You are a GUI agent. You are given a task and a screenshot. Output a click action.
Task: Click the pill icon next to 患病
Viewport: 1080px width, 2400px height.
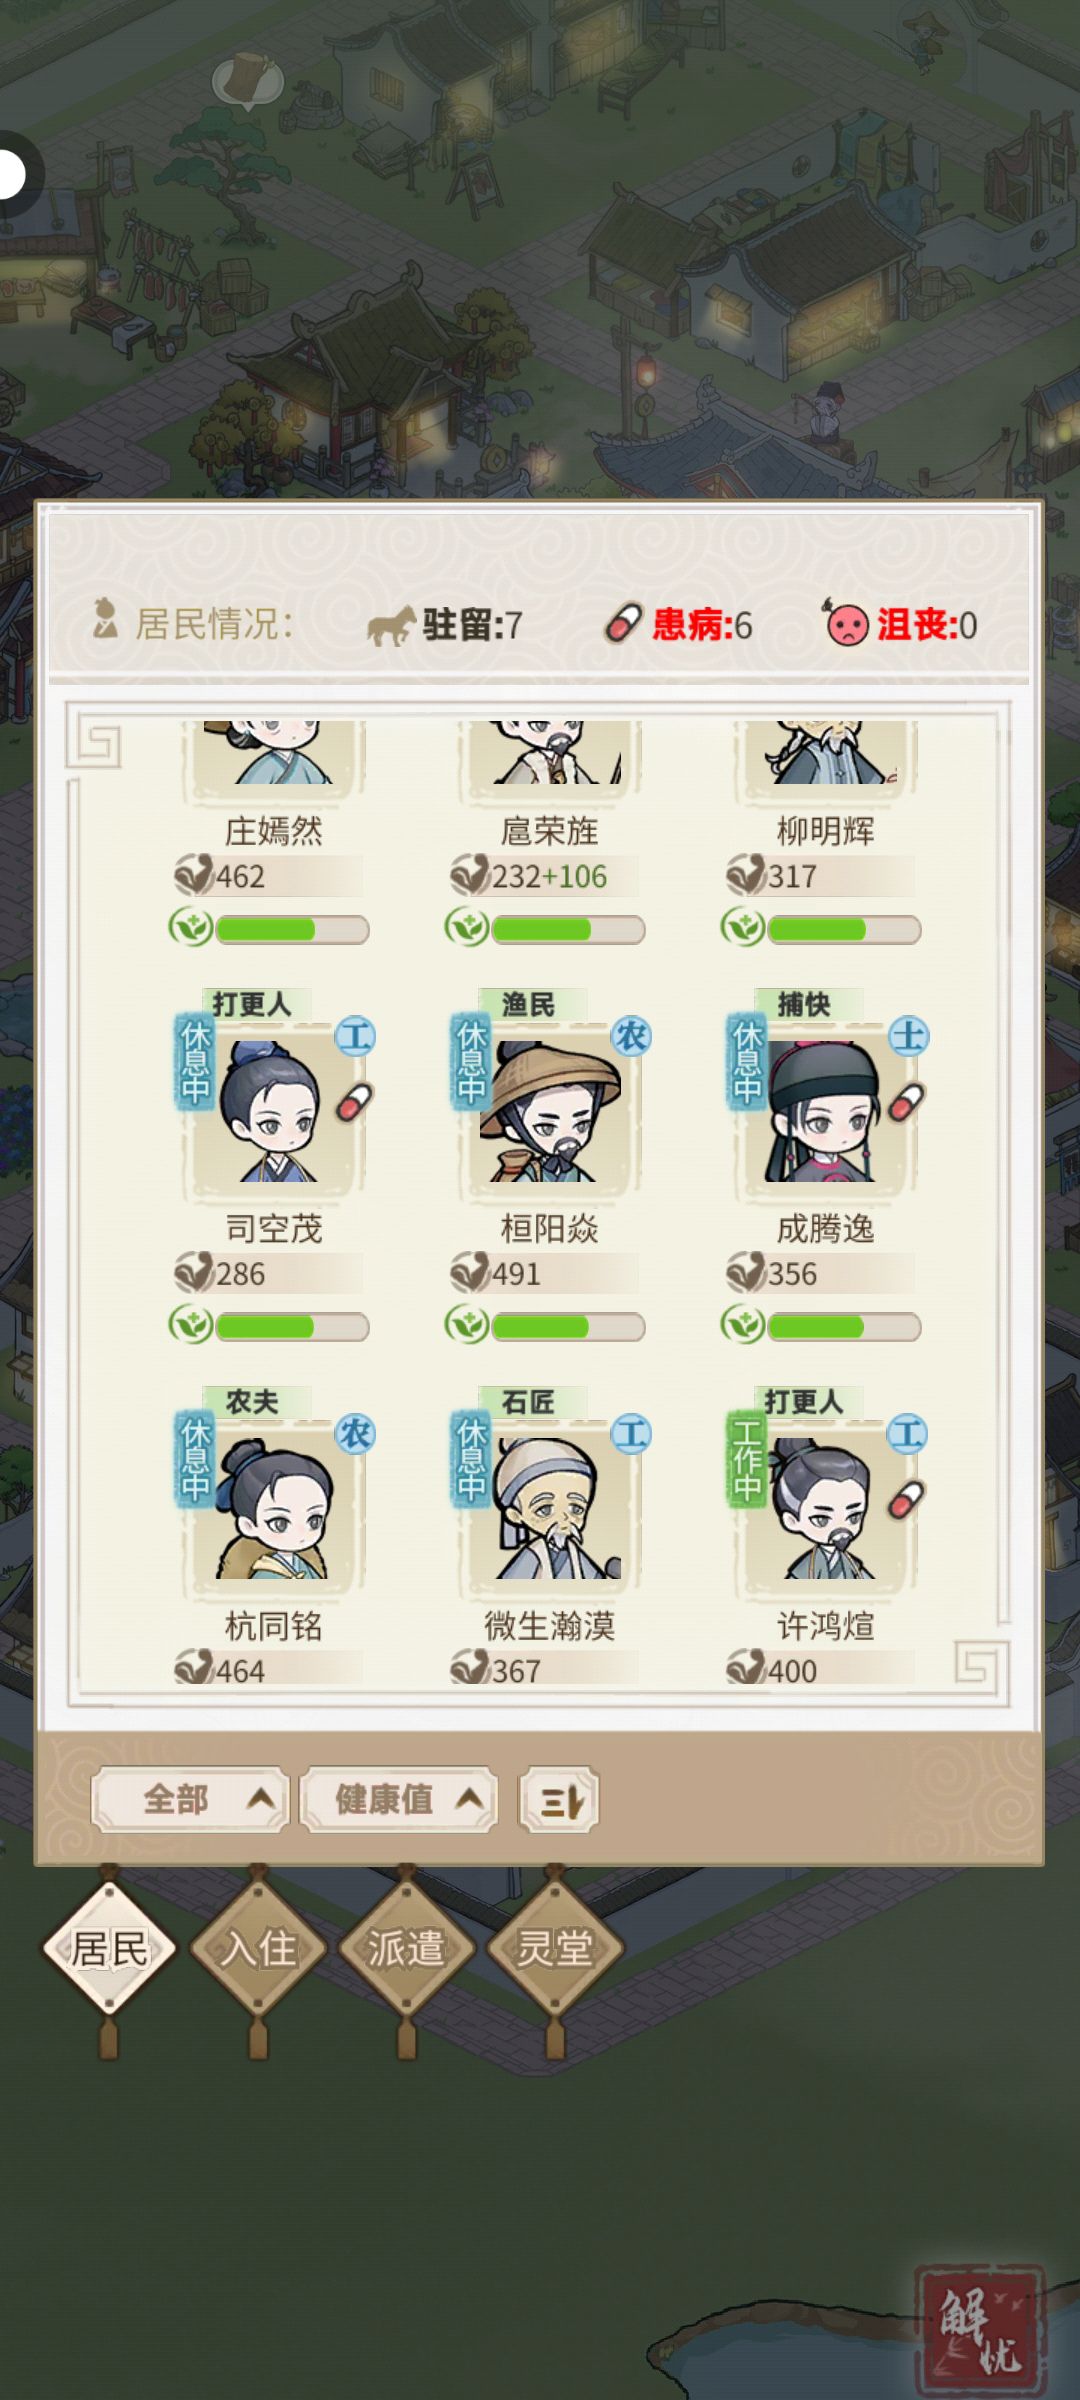[x=622, y=624]
